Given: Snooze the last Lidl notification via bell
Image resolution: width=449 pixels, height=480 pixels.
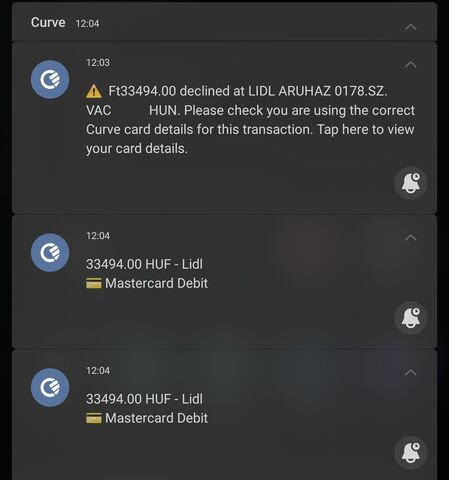Looking at the screenshot, I should pos(411,452).
